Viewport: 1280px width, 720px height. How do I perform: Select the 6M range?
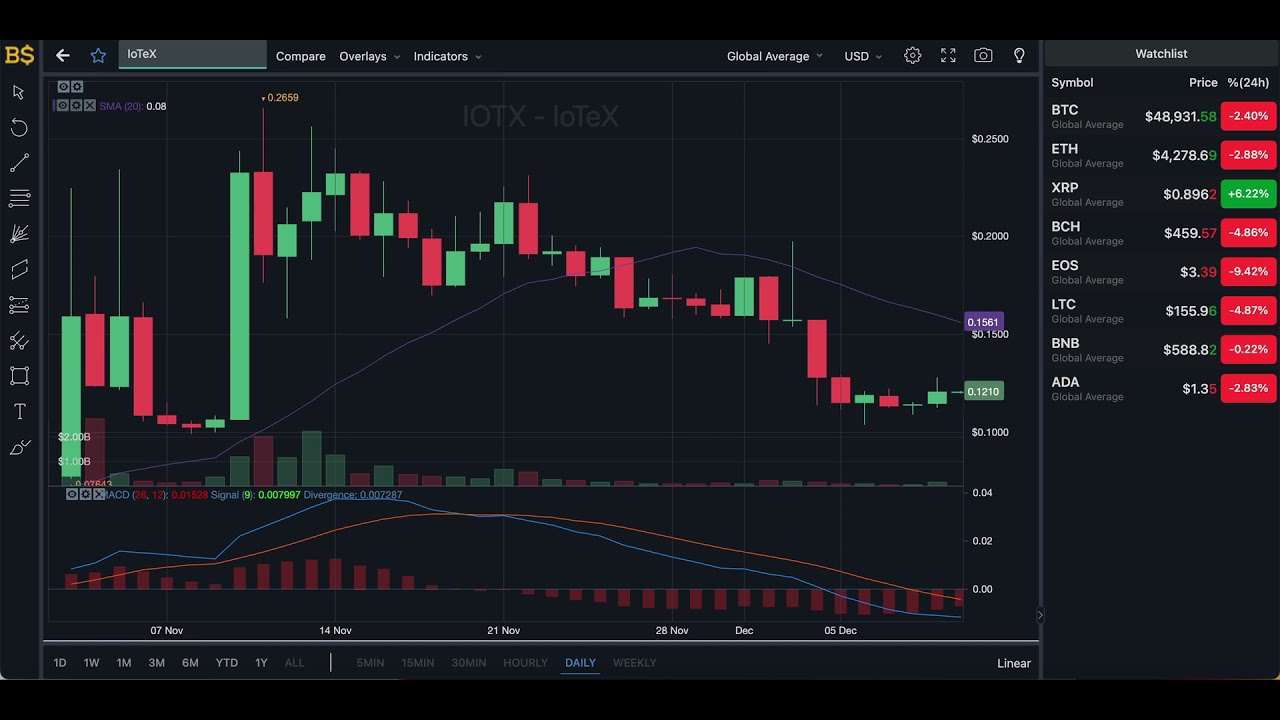(x=190, y=663)
